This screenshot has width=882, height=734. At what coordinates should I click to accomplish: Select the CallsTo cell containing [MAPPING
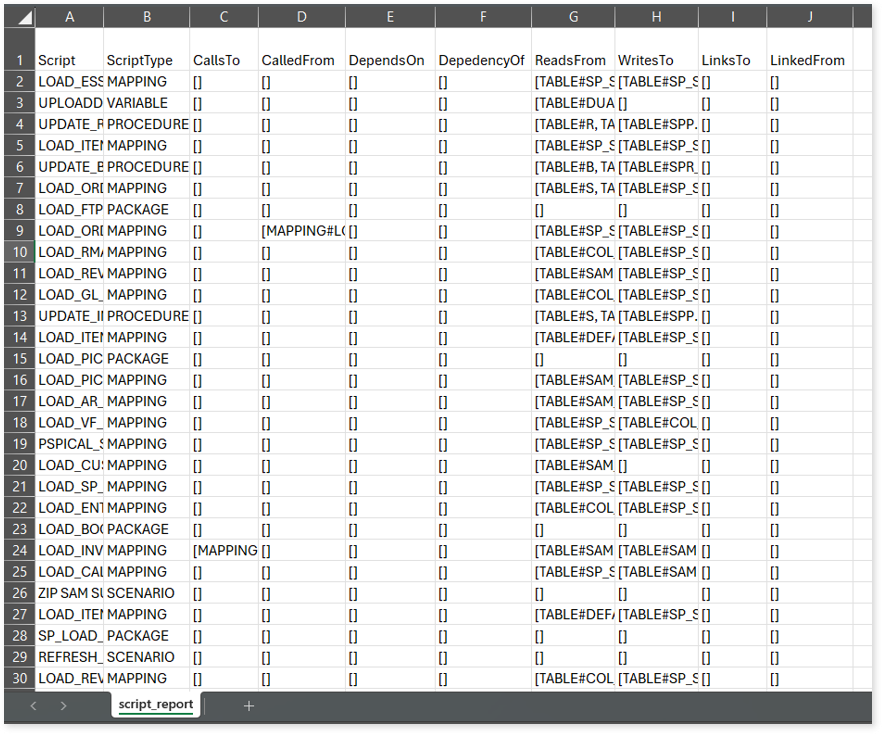[224, 550]
